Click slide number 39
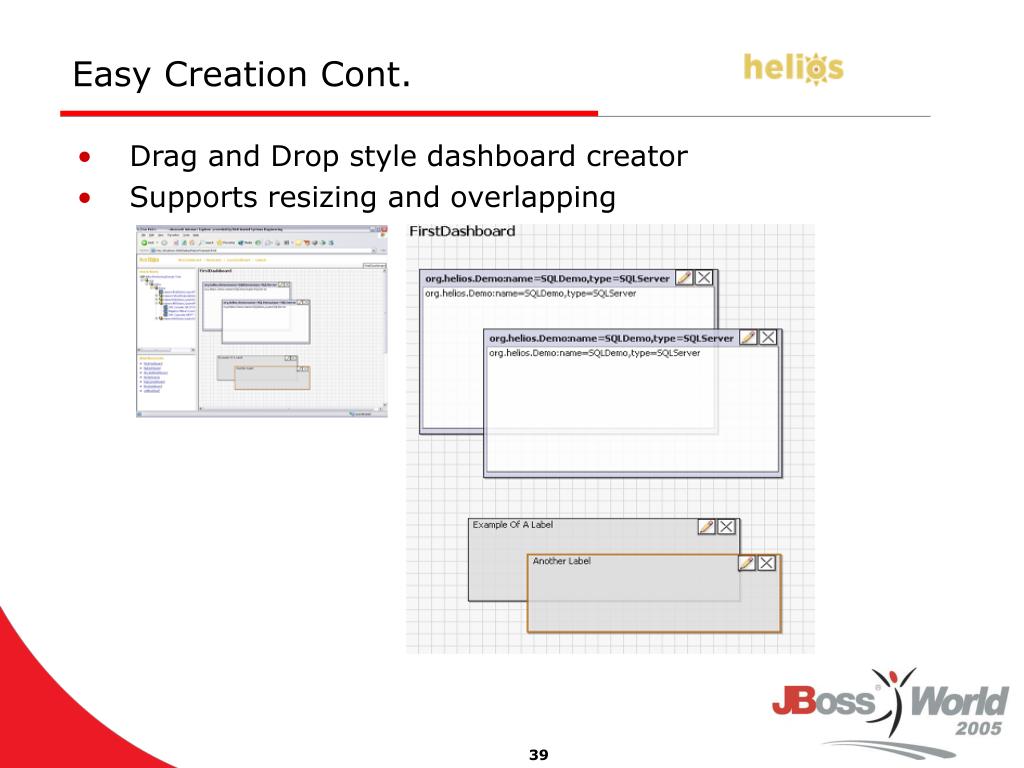 click(539, 755)
